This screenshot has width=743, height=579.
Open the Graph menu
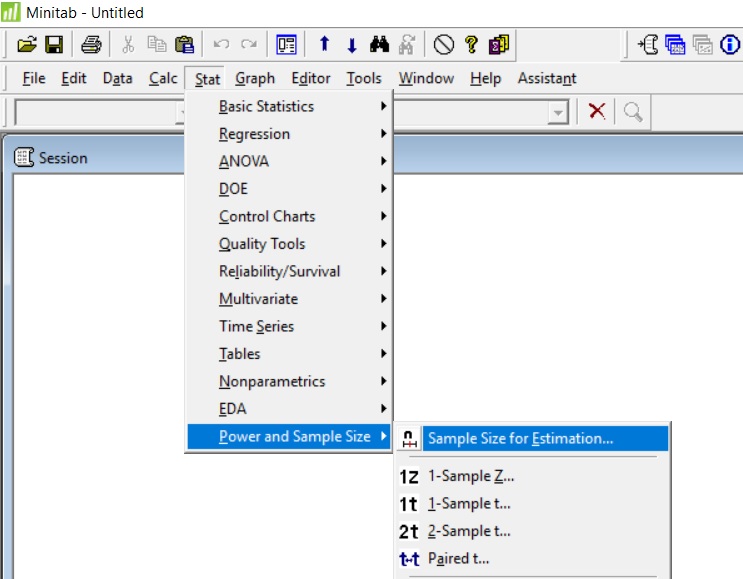(x=255, y=78)
